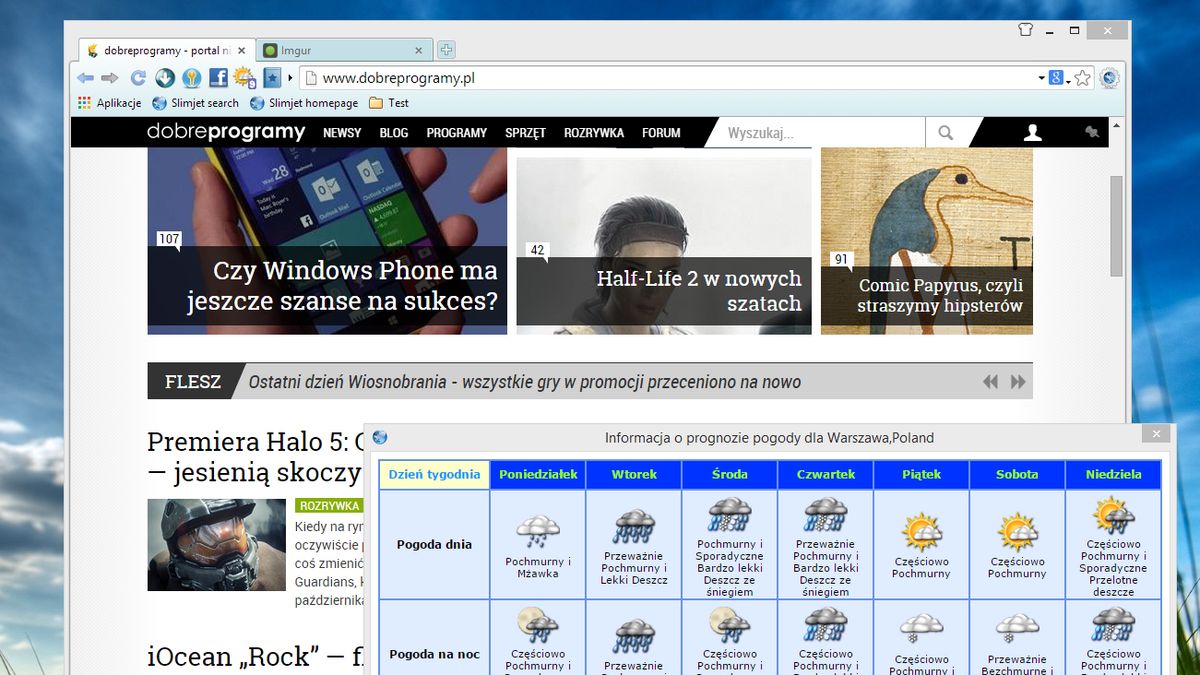The height and width of the screenshot is (675, 1200).
Task: Open the Windows Phone article tile
Action: pos(327,241)
